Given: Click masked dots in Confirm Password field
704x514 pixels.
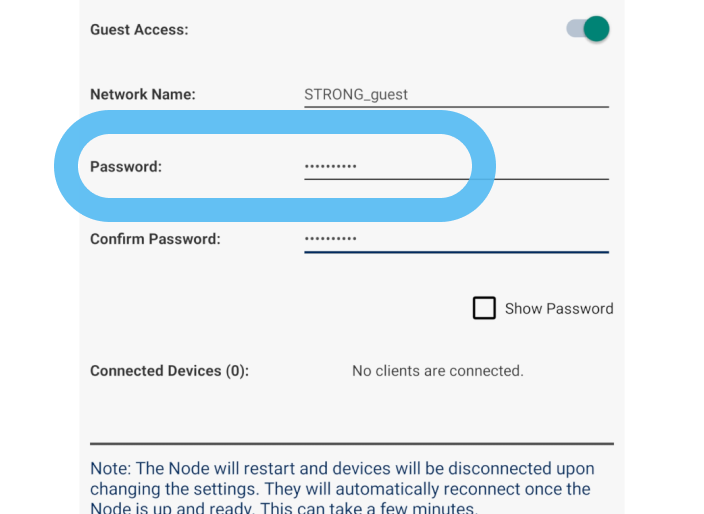Looking at the screenshot, I should (330, 239).
